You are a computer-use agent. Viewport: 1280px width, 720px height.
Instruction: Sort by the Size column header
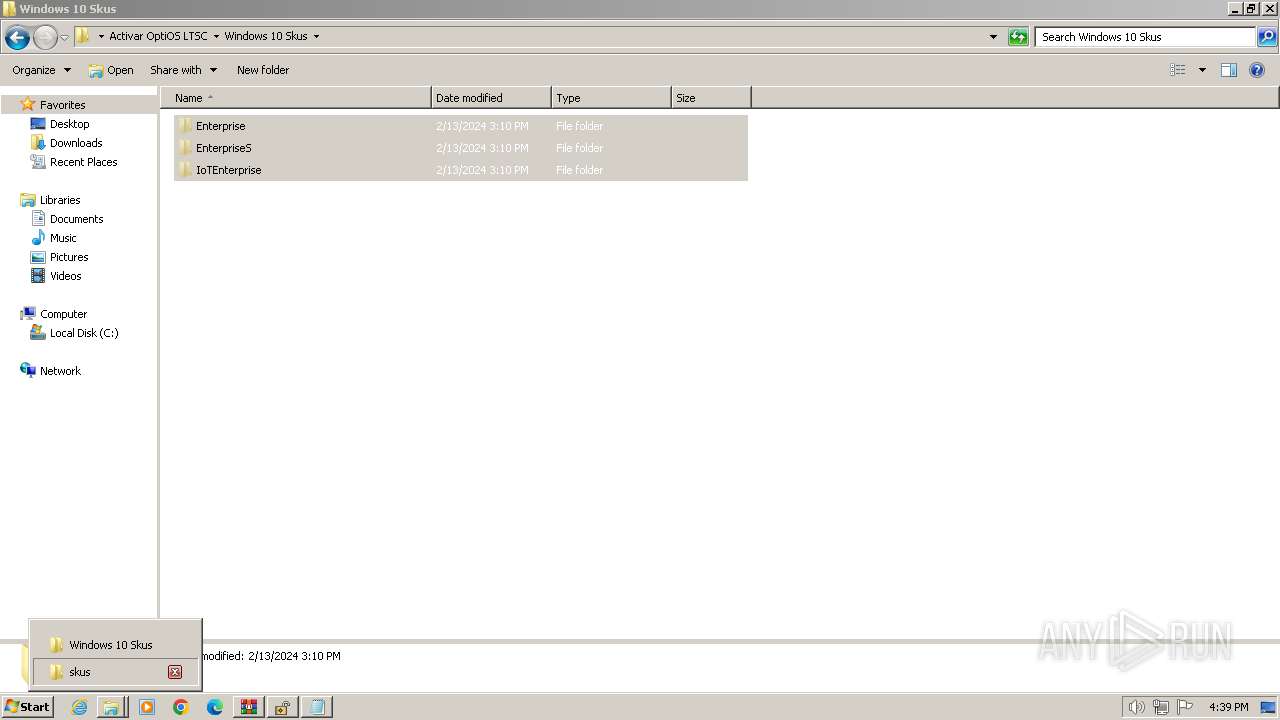click(711, 98)
